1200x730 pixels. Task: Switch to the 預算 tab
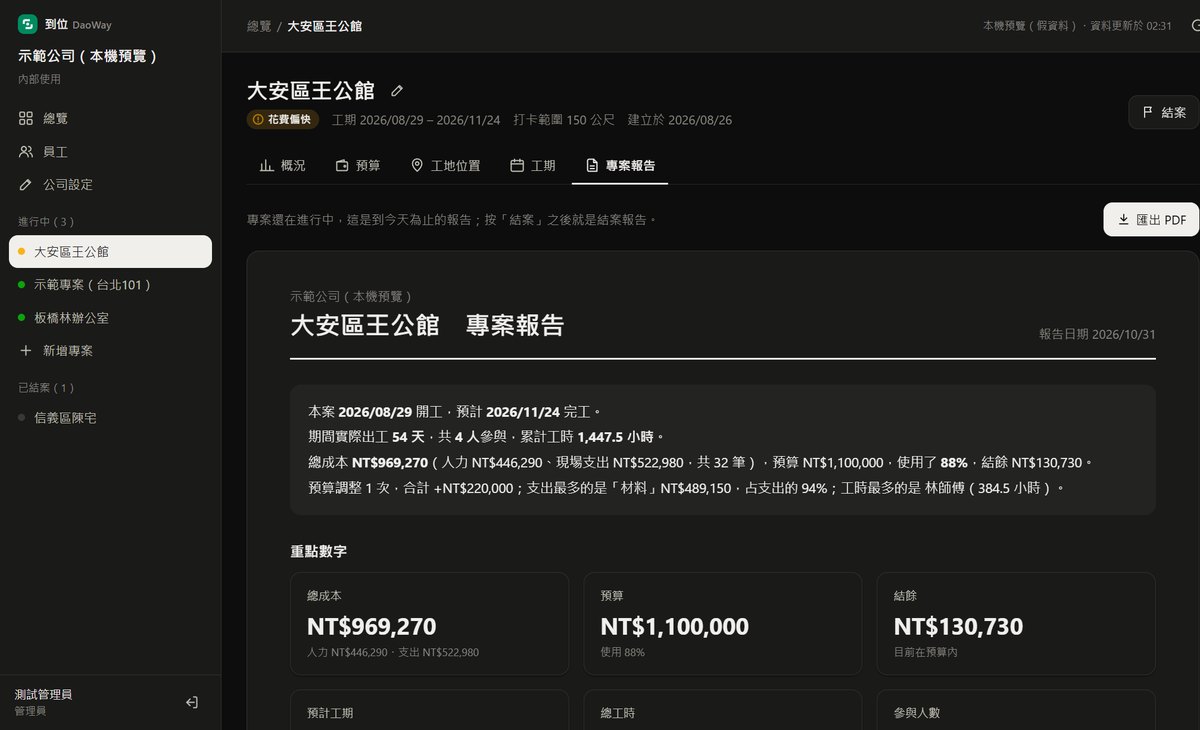tap(358, 165)
